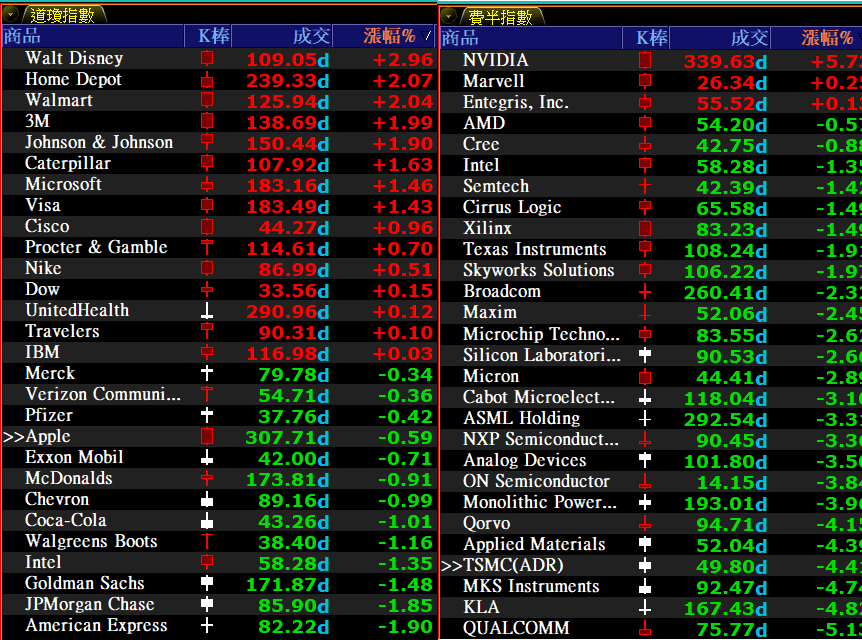
Task: Select Skyworks Solutions row
Action: [651, 270]
